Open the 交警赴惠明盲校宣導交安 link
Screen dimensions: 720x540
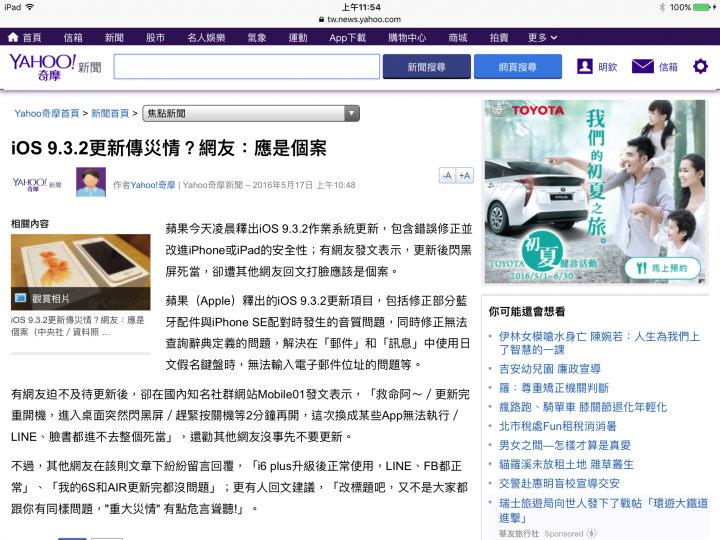coord(559,483)
